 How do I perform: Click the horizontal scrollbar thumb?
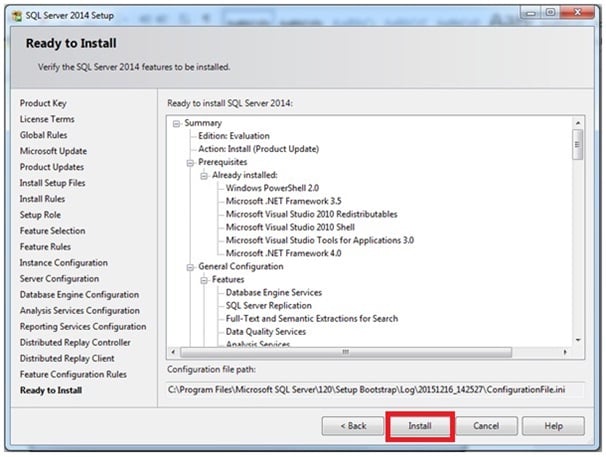click(346, 352)
